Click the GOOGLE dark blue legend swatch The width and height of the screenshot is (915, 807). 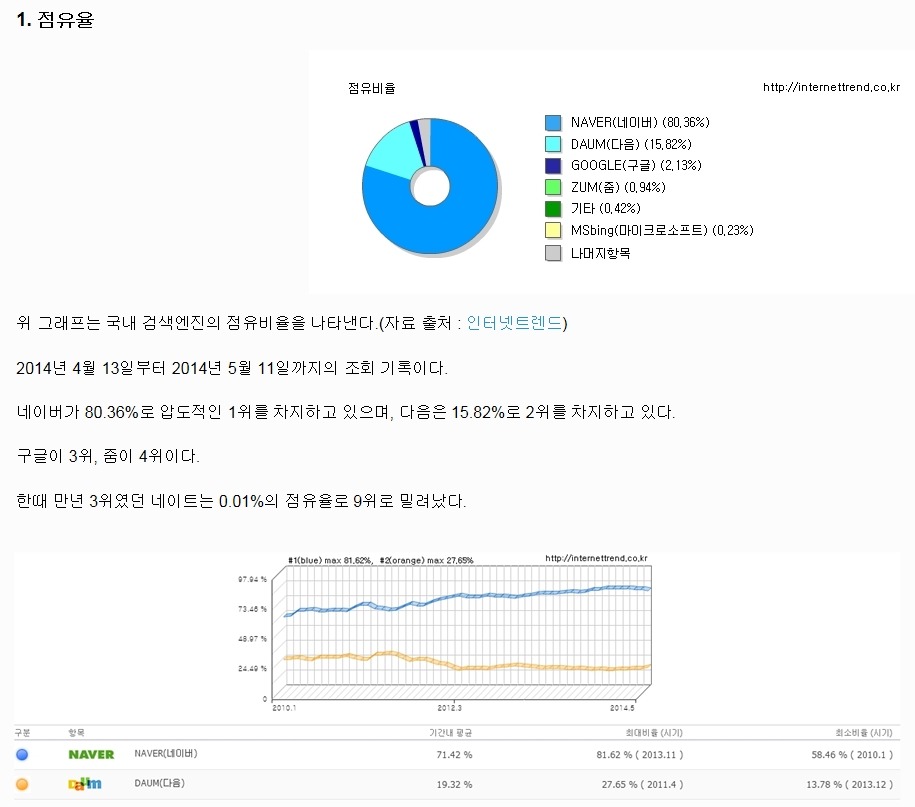pyautogui.click(x=553, y=166)
